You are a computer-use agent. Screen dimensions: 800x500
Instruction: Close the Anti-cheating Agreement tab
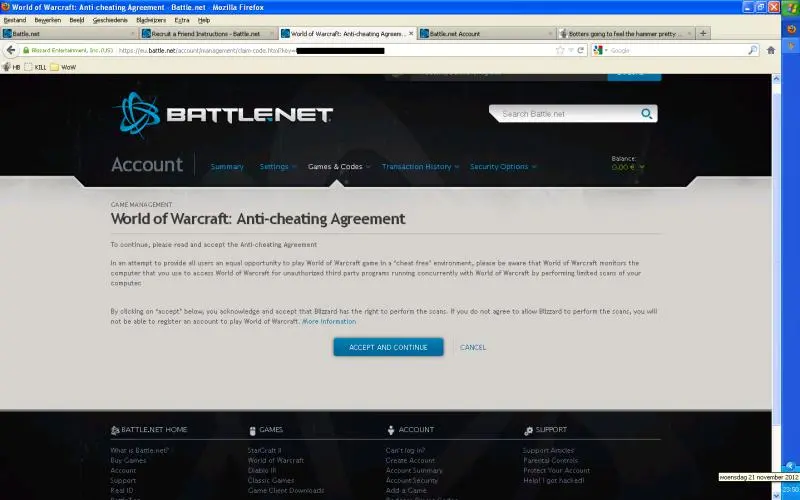pyautogui.click(x=411, y=33)
